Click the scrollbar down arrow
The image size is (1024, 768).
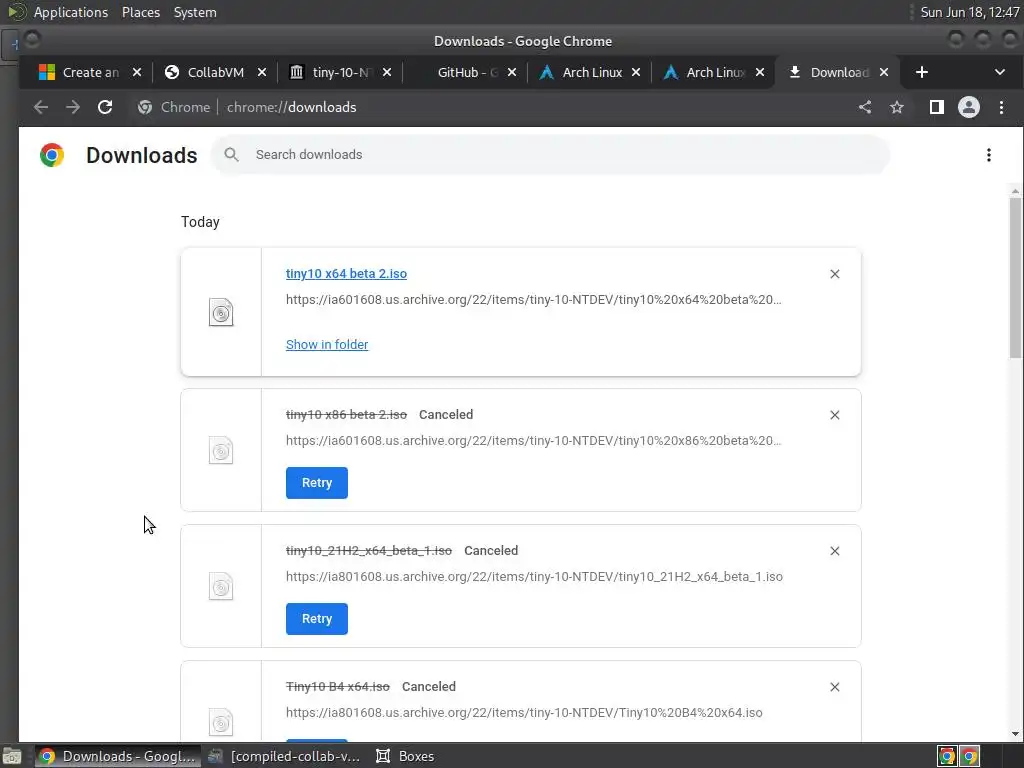1015,733
